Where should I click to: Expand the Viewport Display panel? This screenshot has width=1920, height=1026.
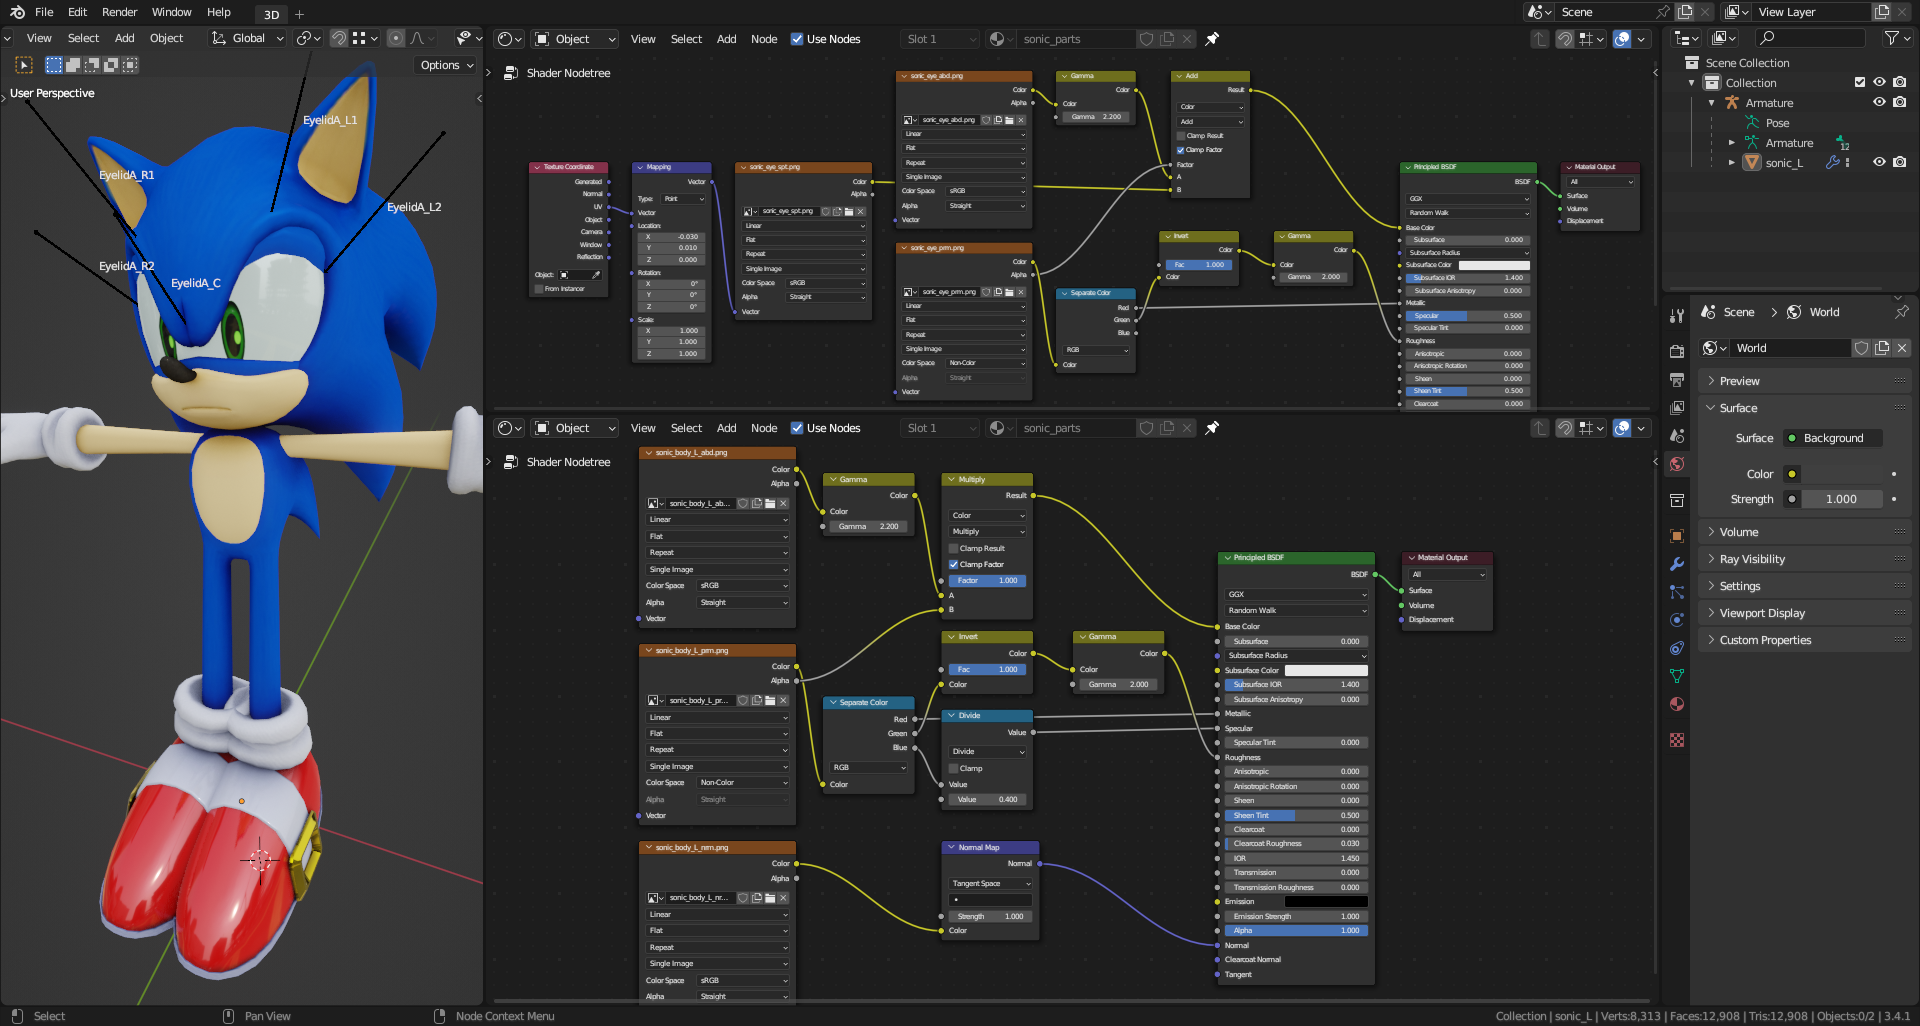pyautogui.click(x=1804, y=613)
